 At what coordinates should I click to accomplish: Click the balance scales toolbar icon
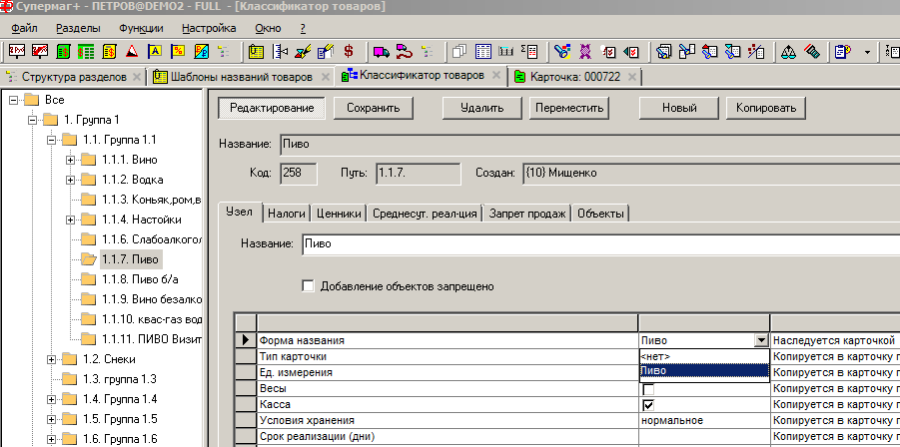(789, 52)
